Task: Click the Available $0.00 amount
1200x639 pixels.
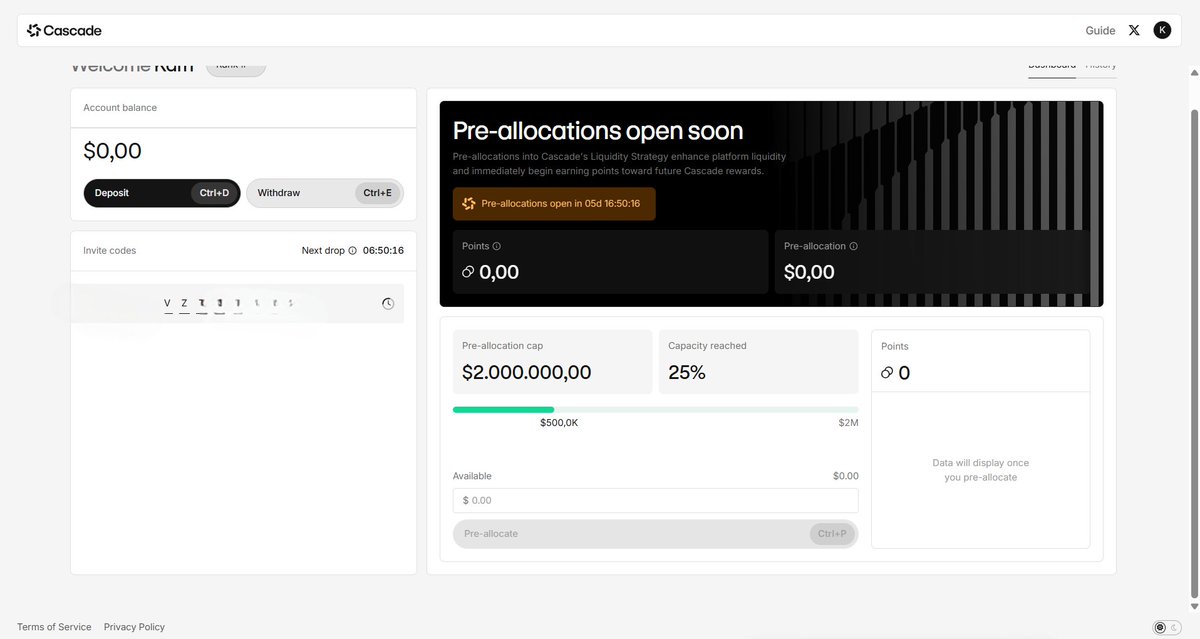Action: point(845,476)
